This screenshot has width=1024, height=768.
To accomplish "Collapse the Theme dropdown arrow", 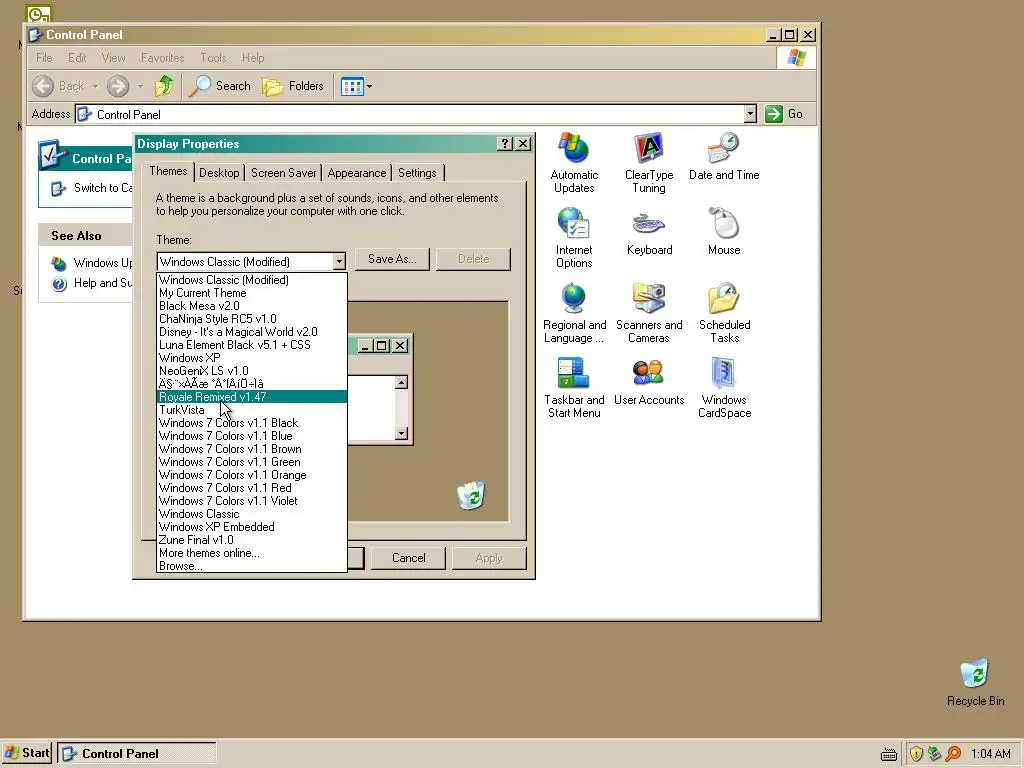I will (339, 262).
